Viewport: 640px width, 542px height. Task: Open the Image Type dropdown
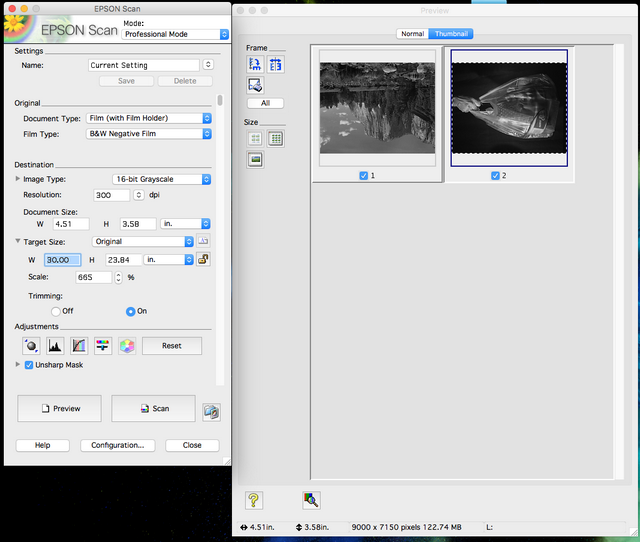click(162, 179)
